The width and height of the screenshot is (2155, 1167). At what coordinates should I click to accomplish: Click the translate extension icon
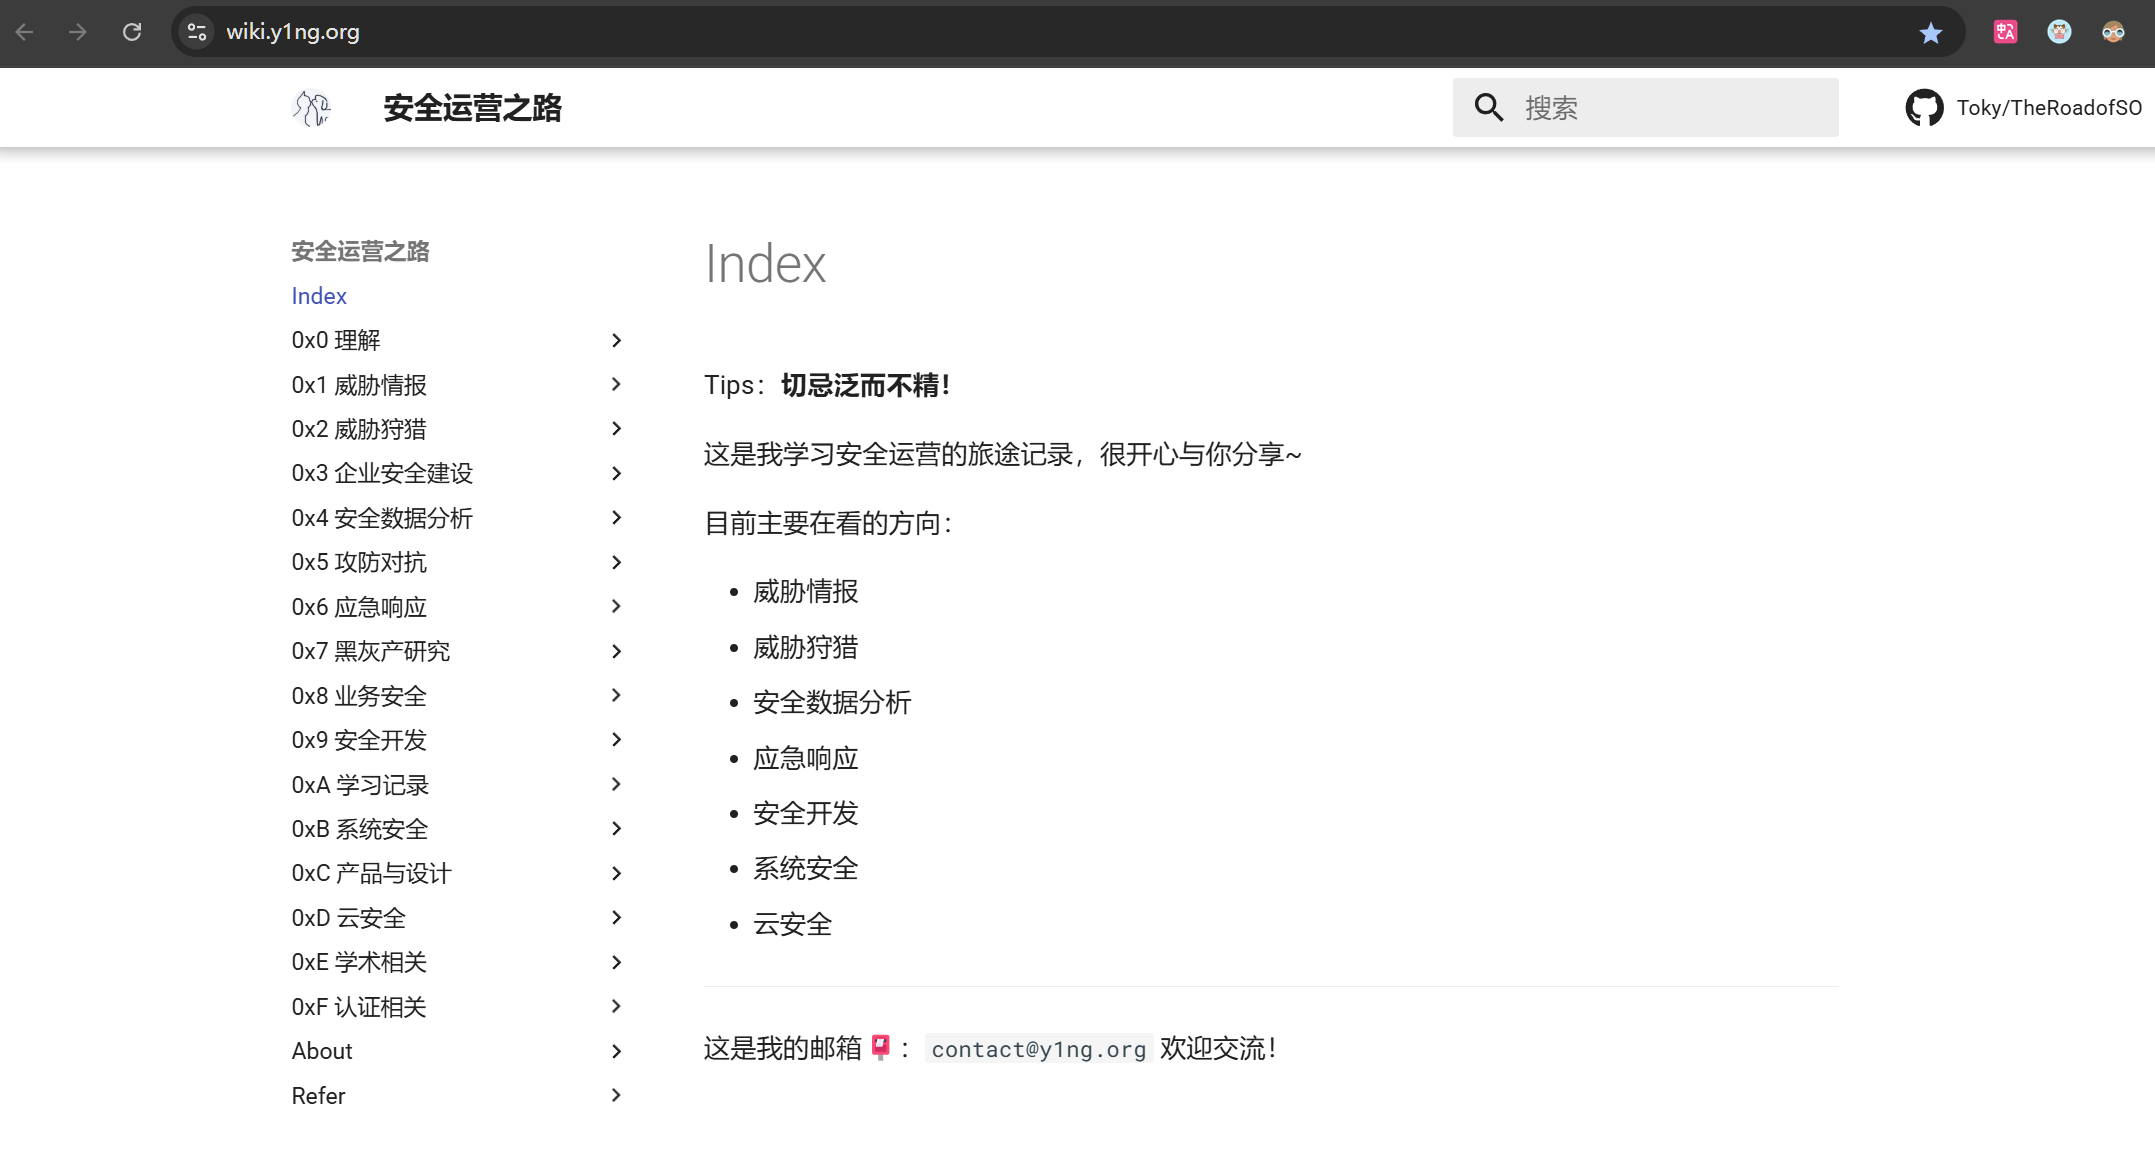click(2005, 32)
